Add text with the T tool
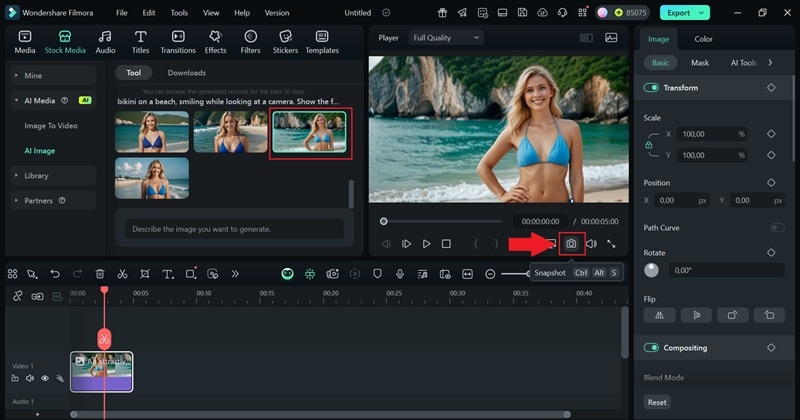Viewport: 800px width, 420px height. [167, 274]
